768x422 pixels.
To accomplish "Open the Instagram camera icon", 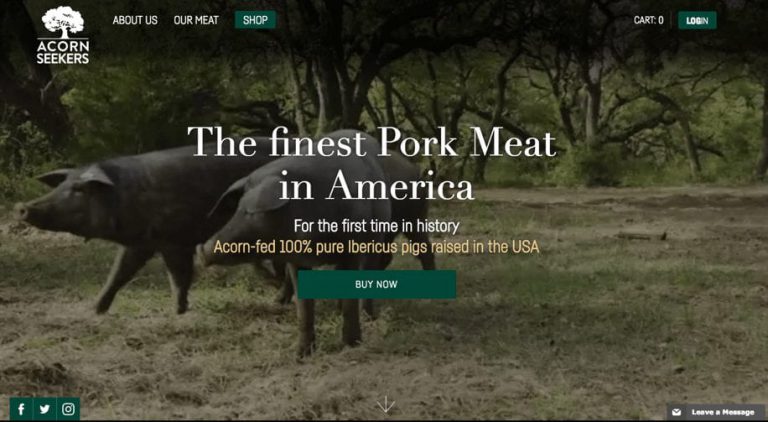I will (x=68, y=409).
